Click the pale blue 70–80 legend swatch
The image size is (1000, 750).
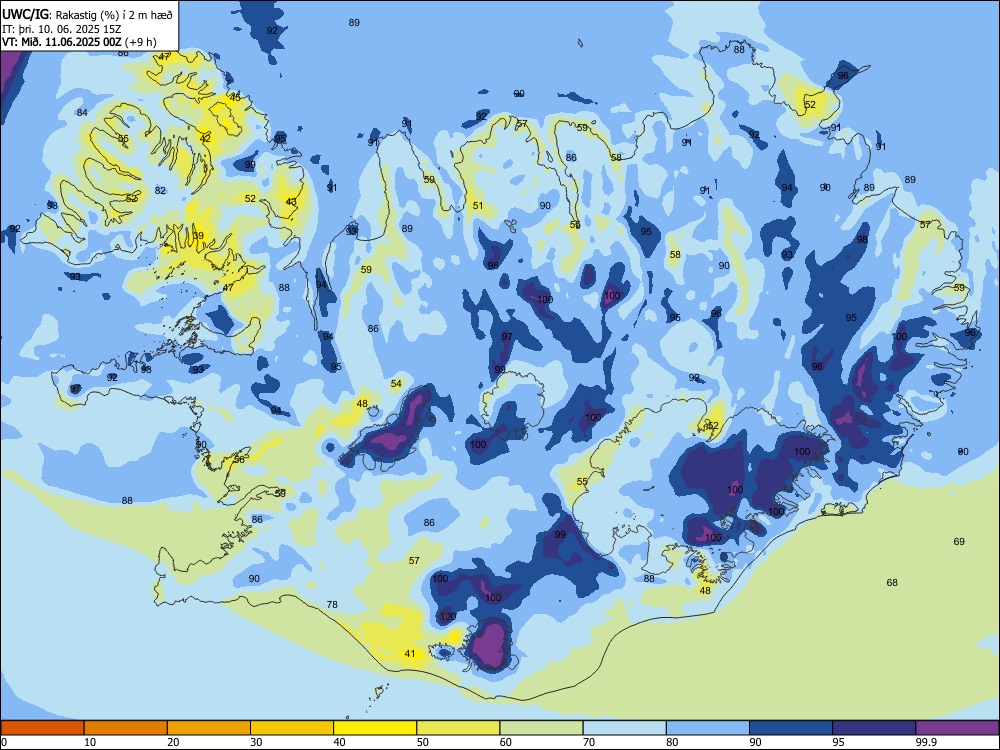[624, 728]
